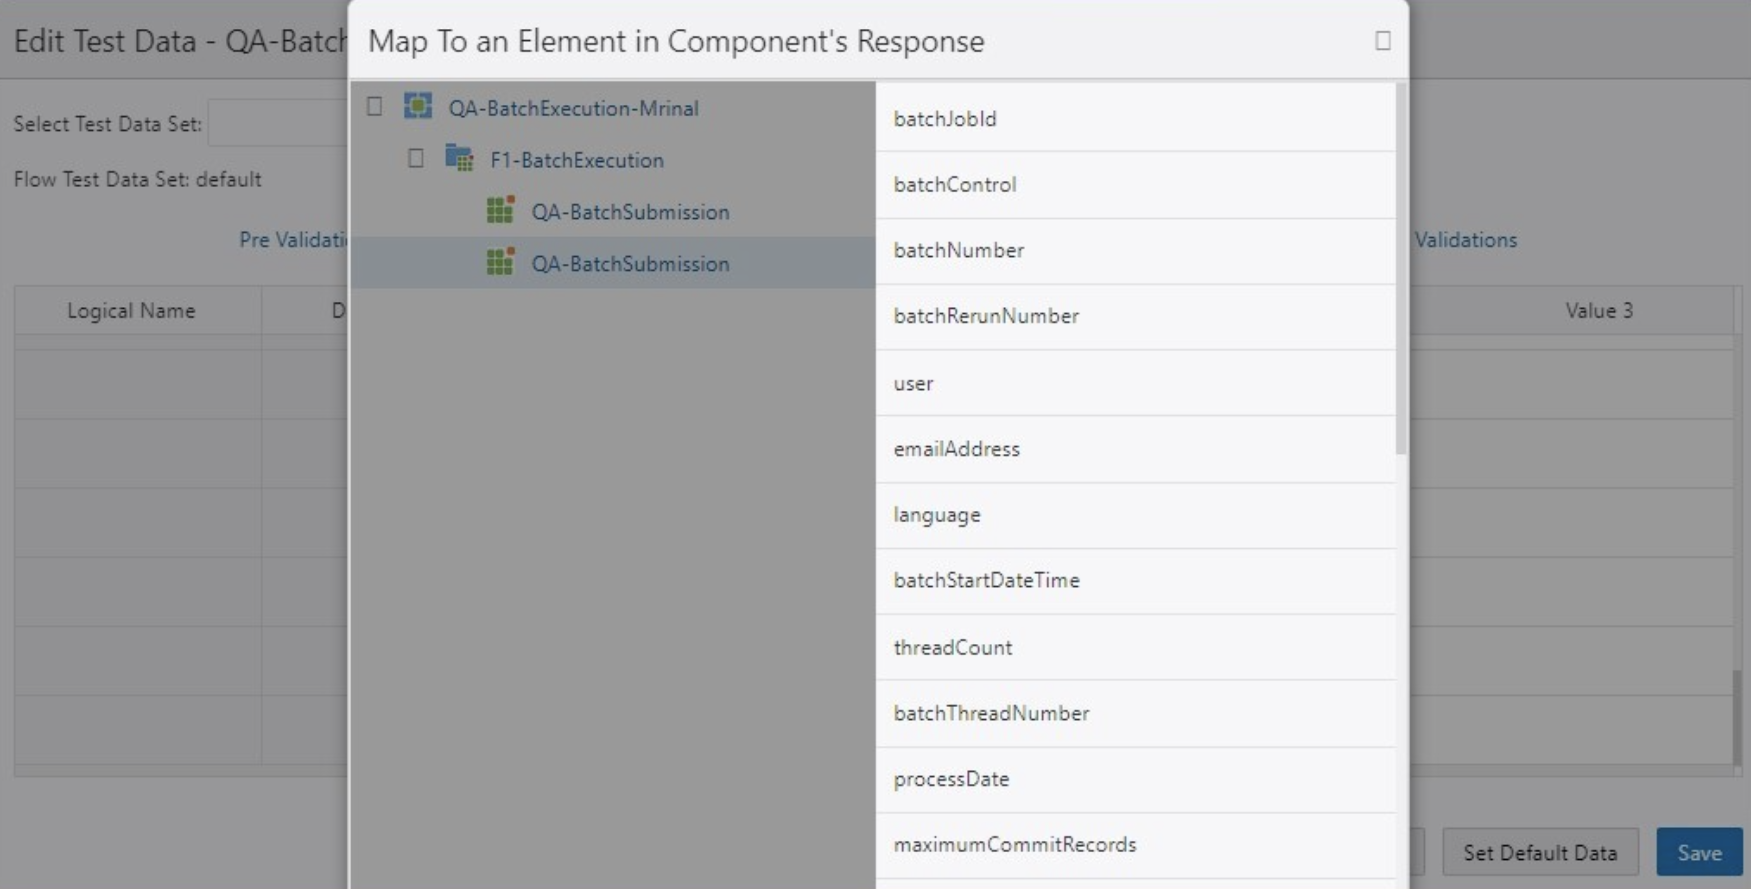Select the F1-BatchExecution tree label
The width and height of the screenshot is (1751, 889).
click(576, 160)
